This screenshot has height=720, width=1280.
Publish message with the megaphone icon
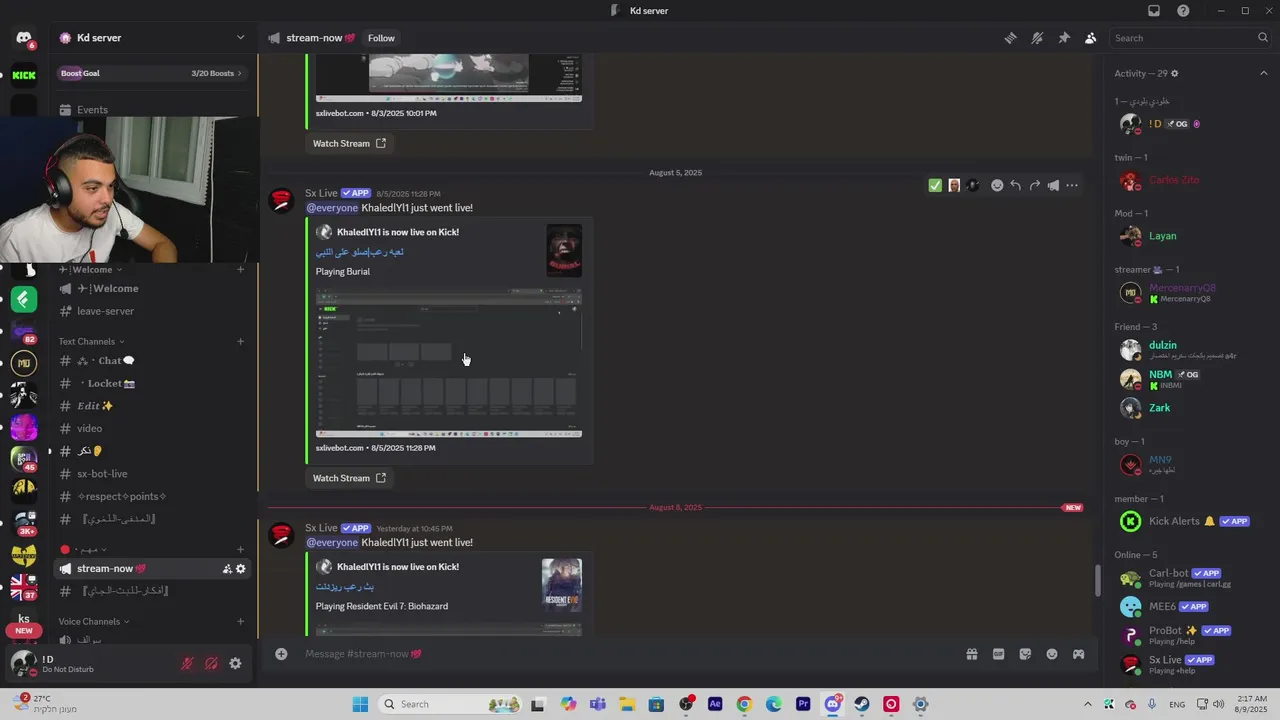point(1053,185)
